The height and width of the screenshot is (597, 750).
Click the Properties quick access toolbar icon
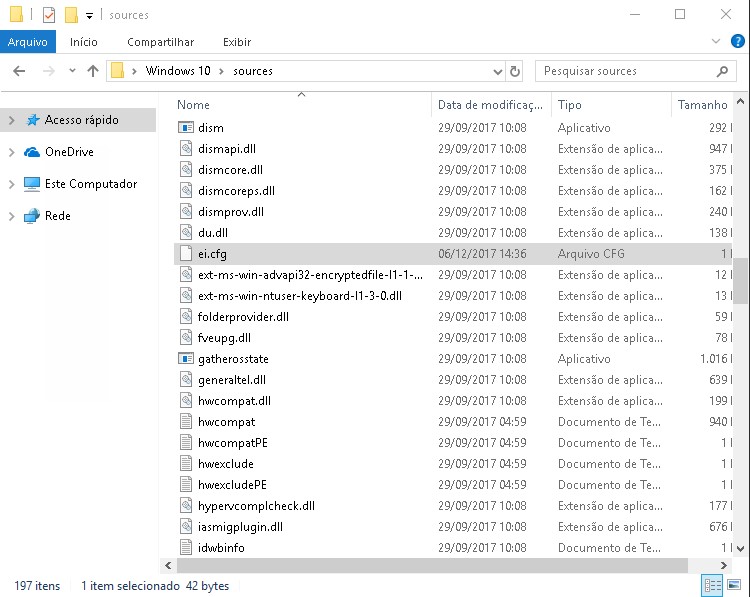point(49,15)
